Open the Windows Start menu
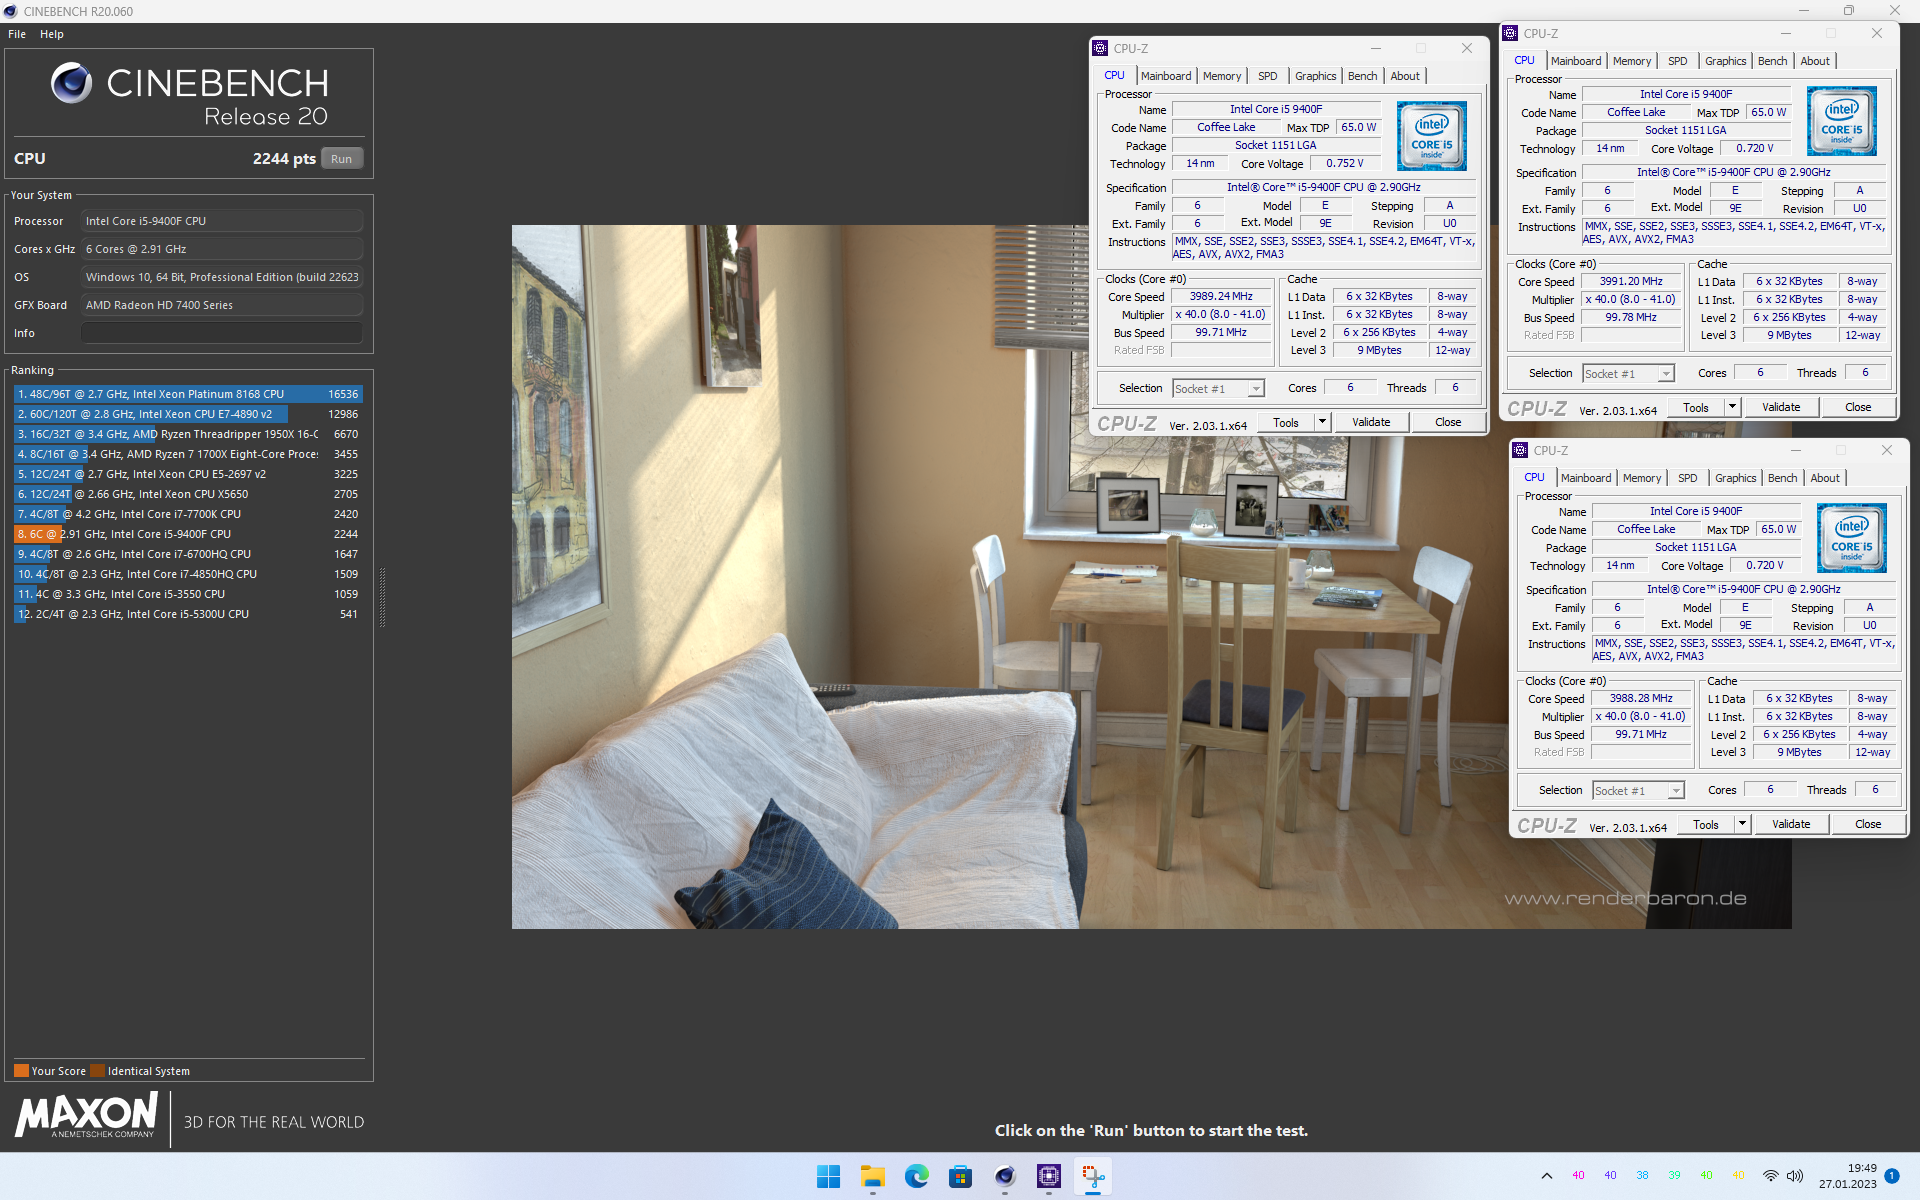The height and width of the screenshot is (1200, 1920). click(x=828, y=1177)
